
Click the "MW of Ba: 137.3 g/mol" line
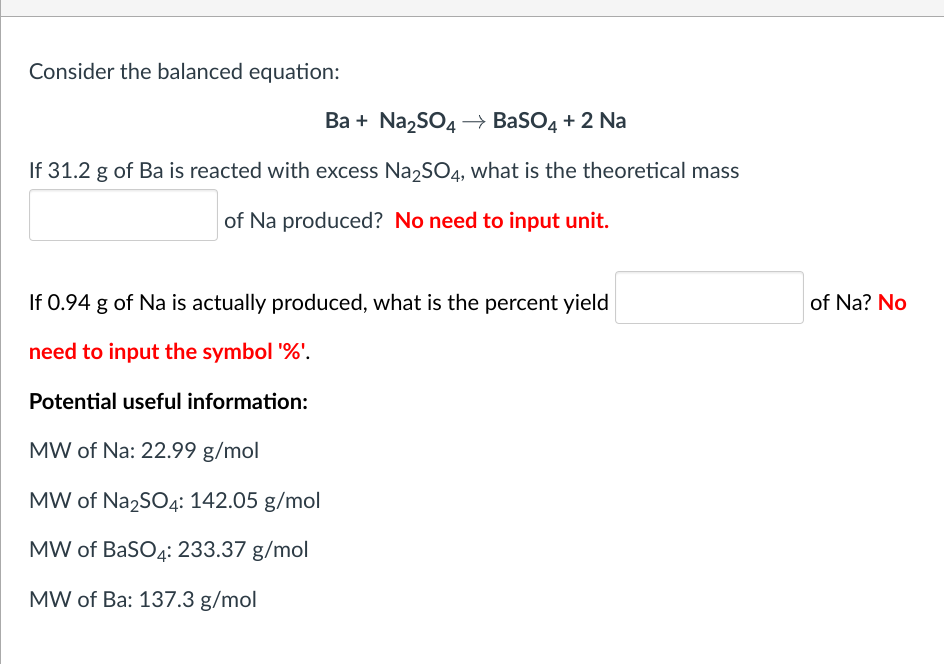tap(143, 600)
